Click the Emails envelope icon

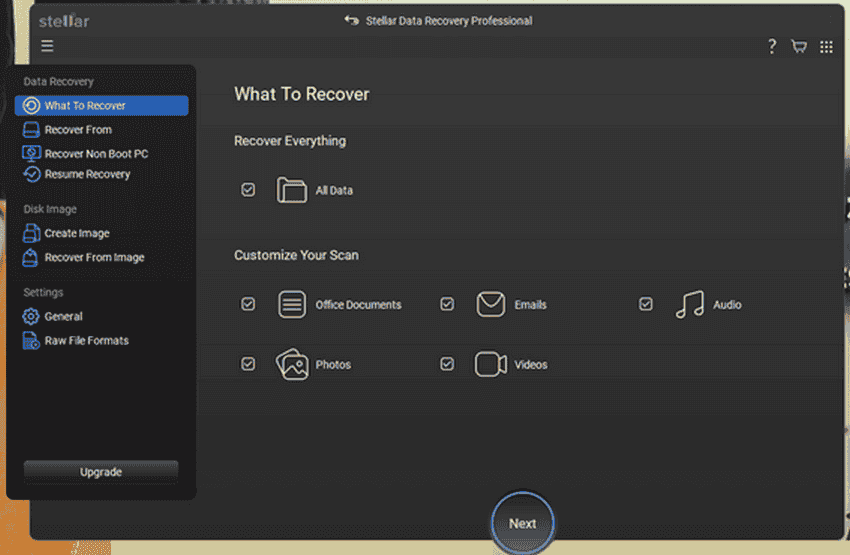[x=490, y=305]
